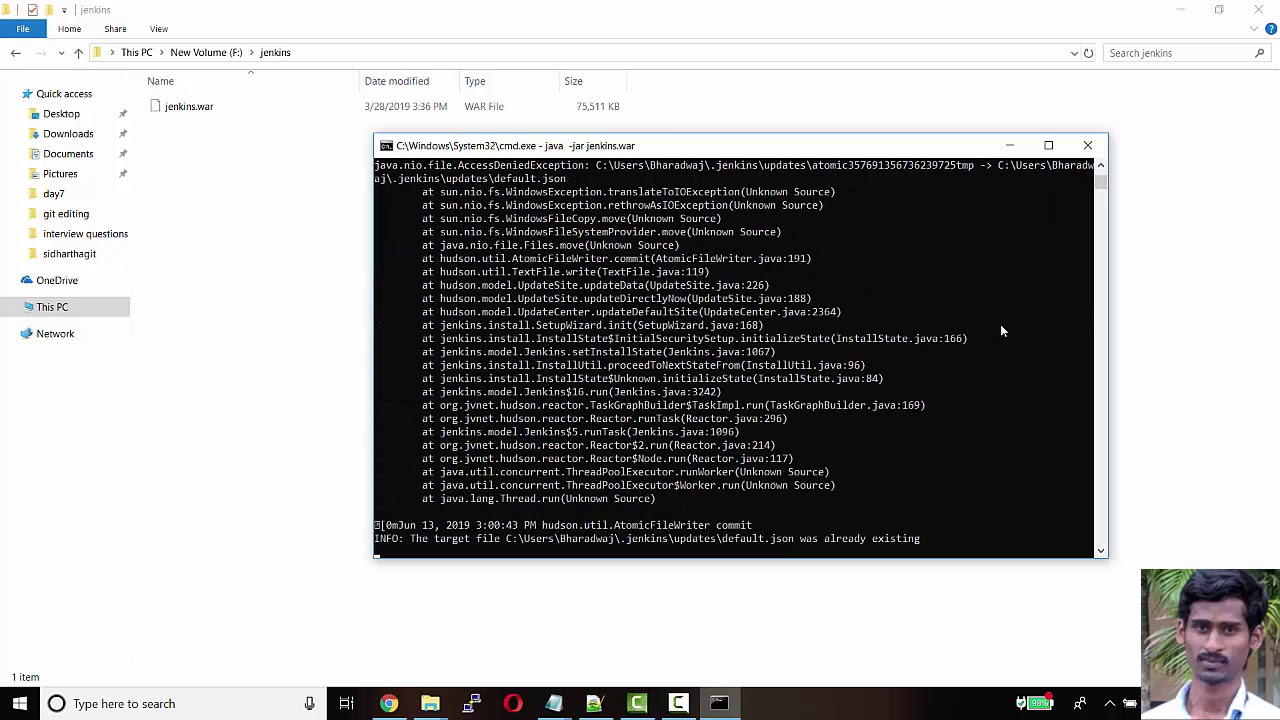
Task: Select Quick access in navigation pane
Action: [64, 94]
